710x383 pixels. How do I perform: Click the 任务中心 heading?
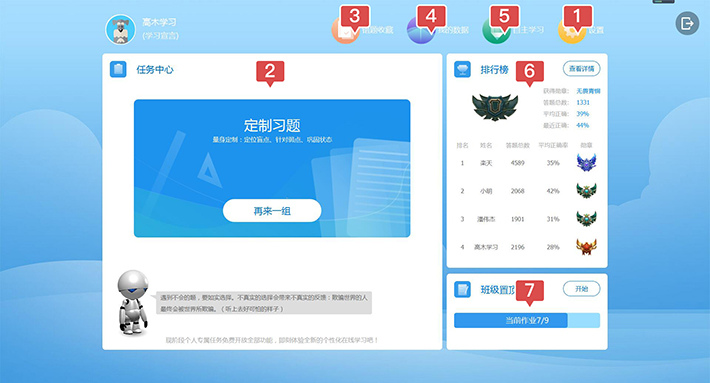pyautogui.click(x=155, y=69)
